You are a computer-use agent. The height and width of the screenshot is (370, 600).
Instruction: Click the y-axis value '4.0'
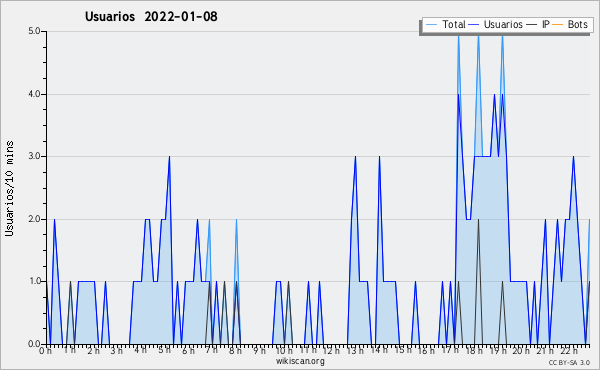coord(34,94)
